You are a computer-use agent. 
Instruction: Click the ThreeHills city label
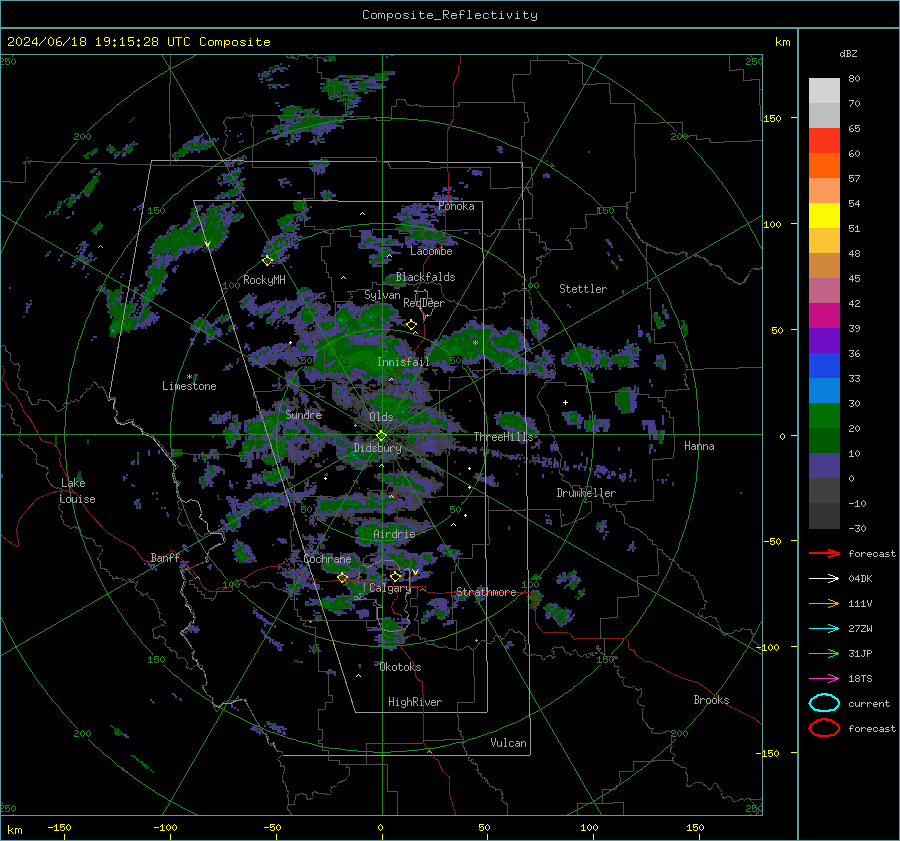click(503, 437)
